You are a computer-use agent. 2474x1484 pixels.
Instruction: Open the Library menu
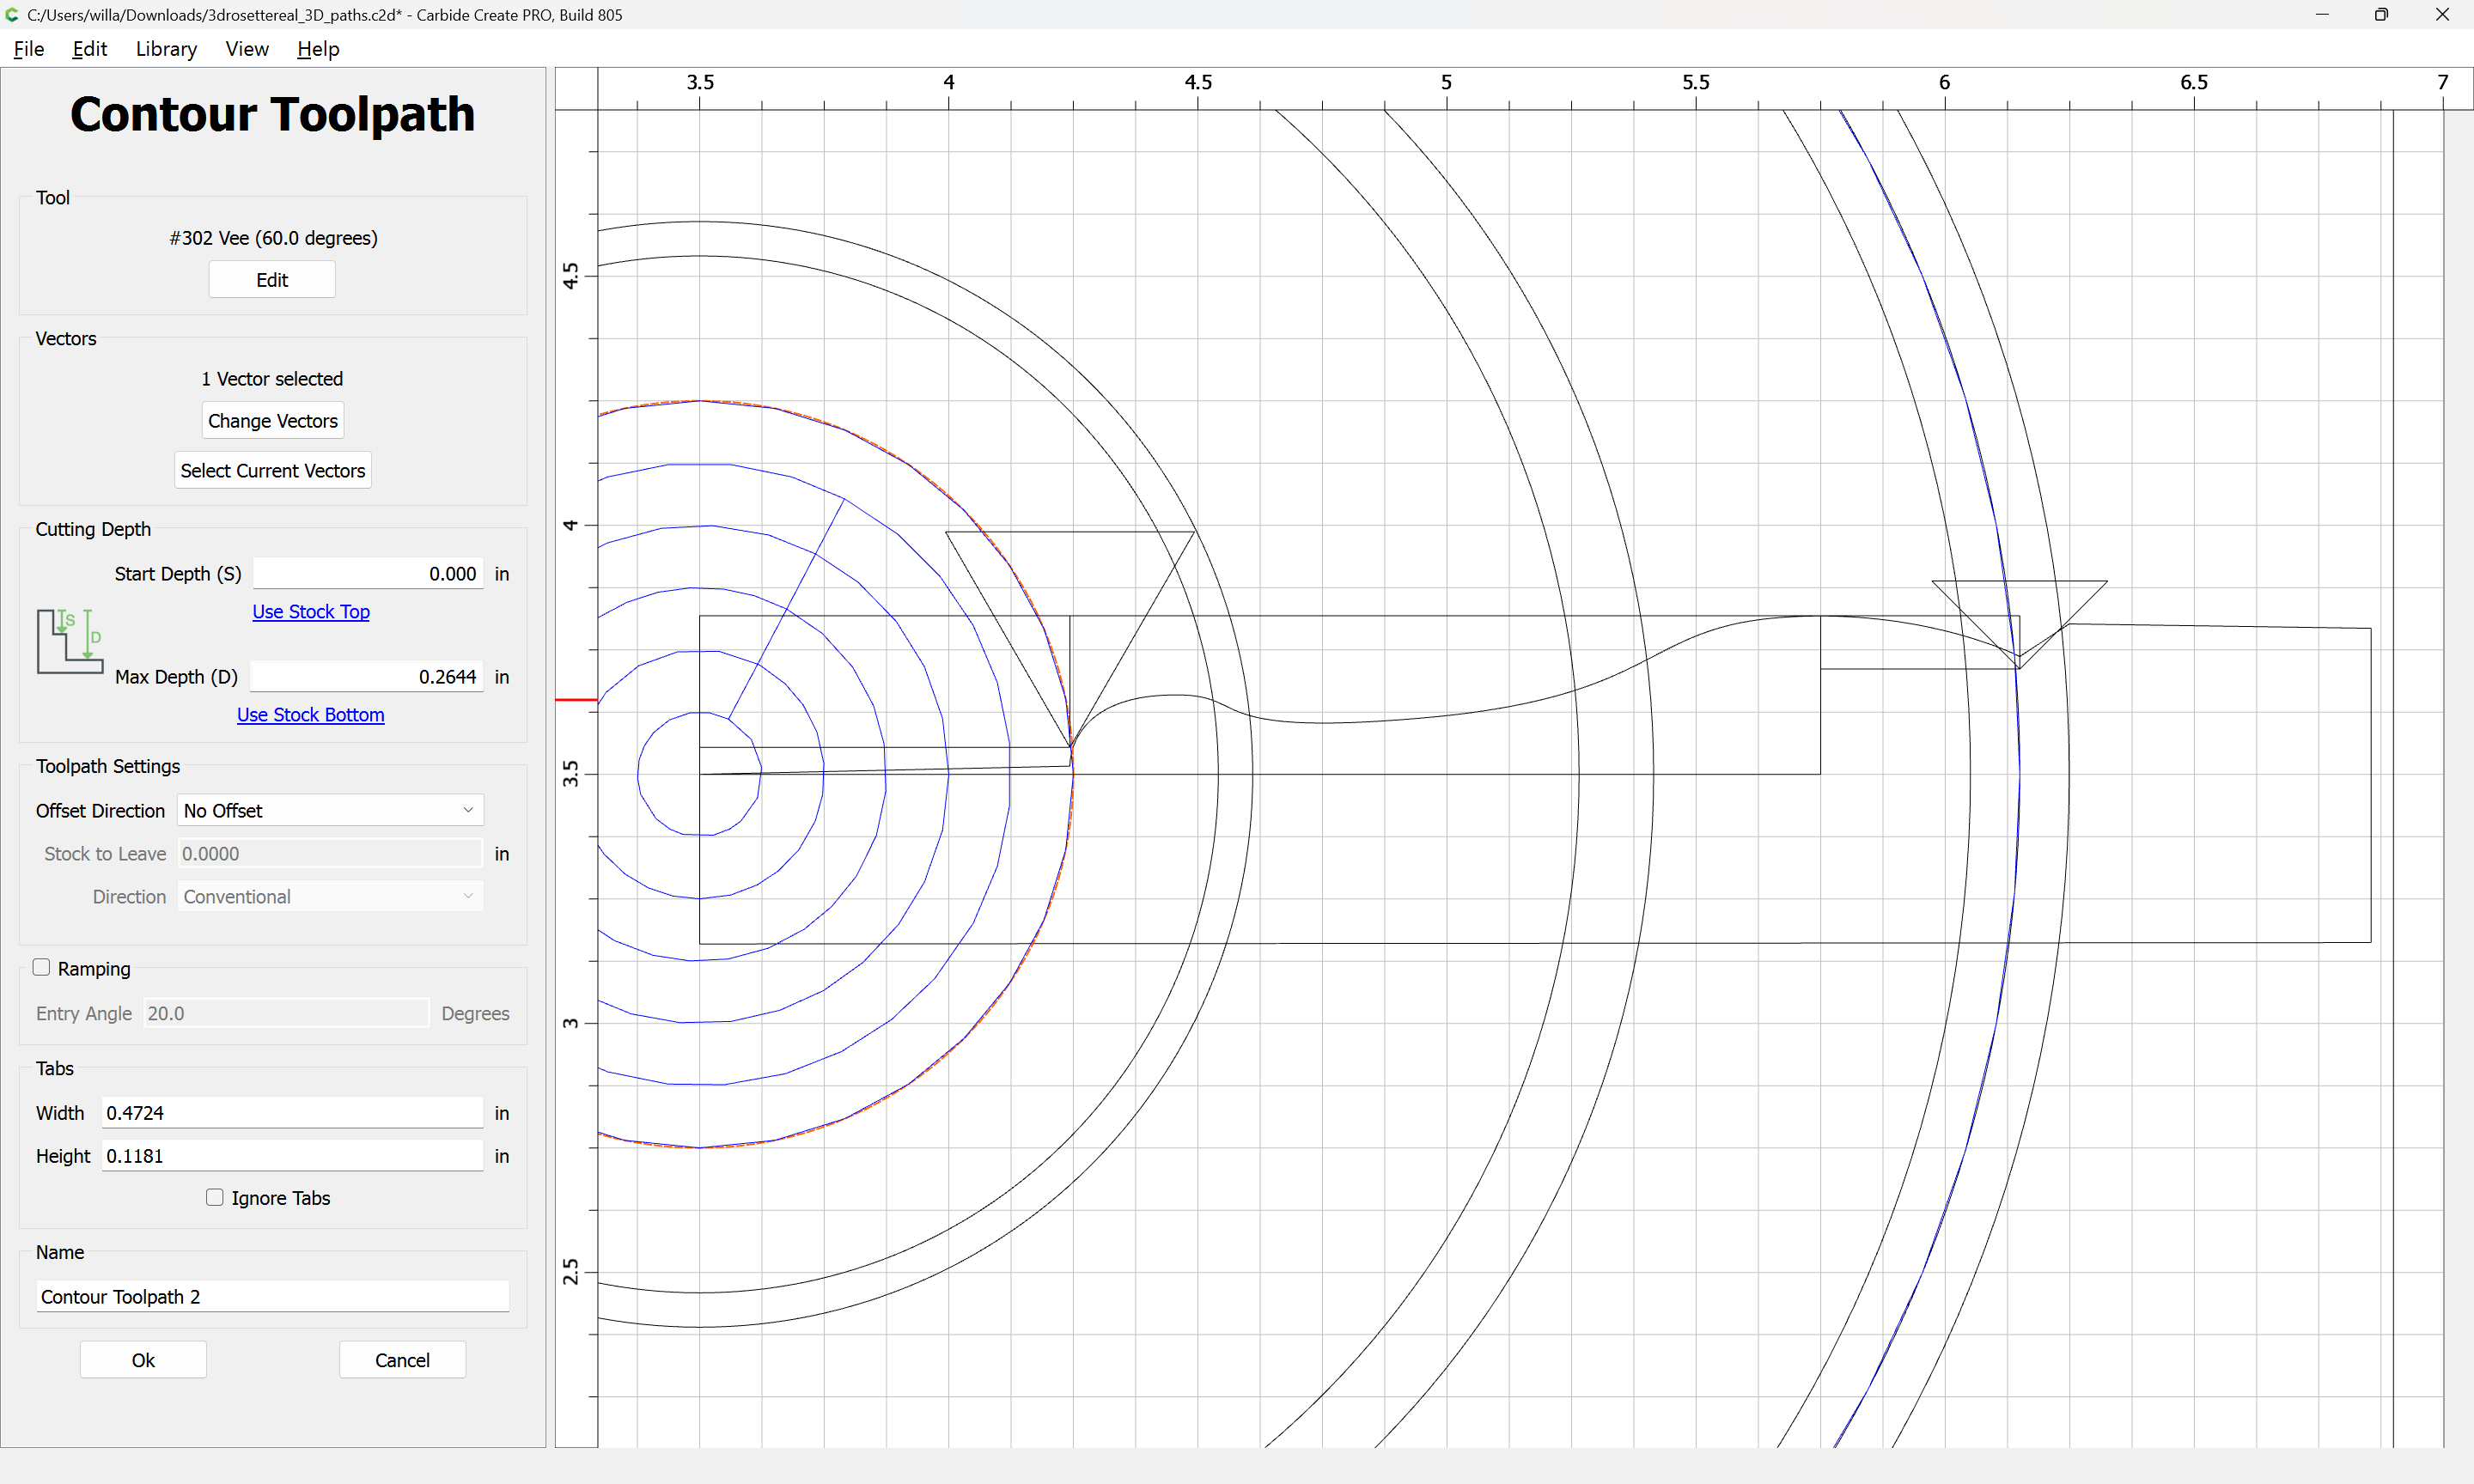click(x=166, y=49)
